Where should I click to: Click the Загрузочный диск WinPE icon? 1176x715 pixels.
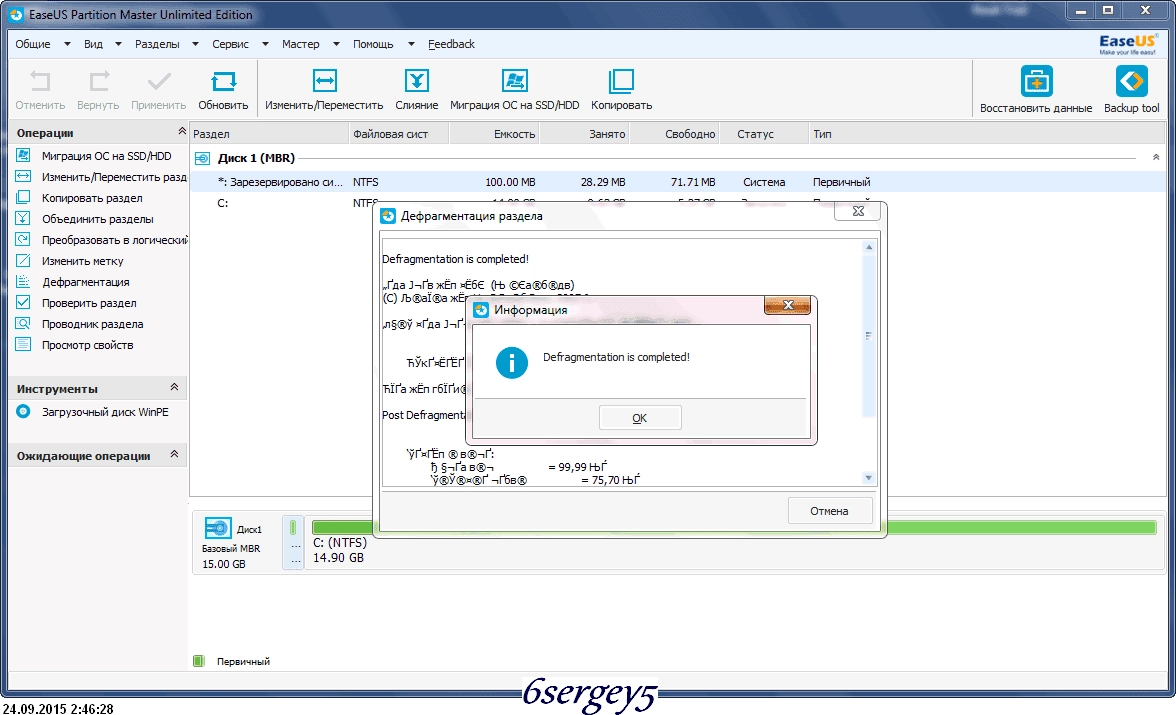click(x=23, y=411)
